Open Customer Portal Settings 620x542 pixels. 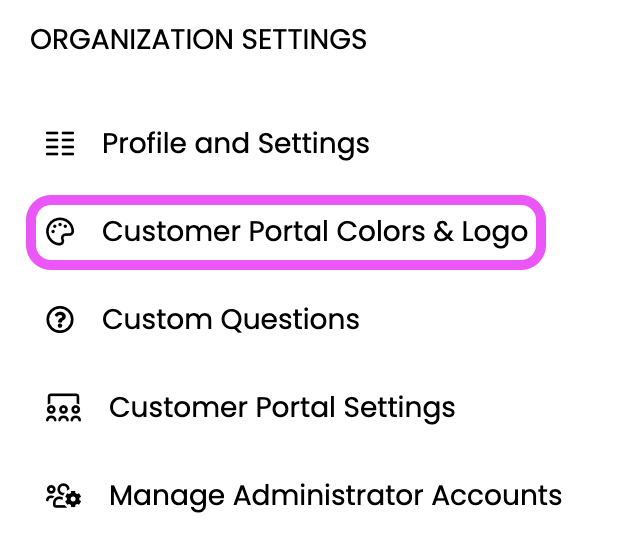pyautogui.click(x=282, y=408)
